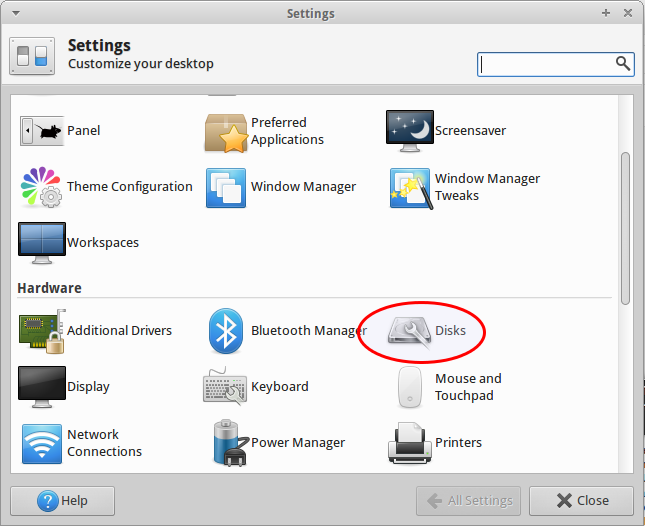The image size is (645, 526).
Task: Click the Workspaces label
Action: (x=103, y=243)
